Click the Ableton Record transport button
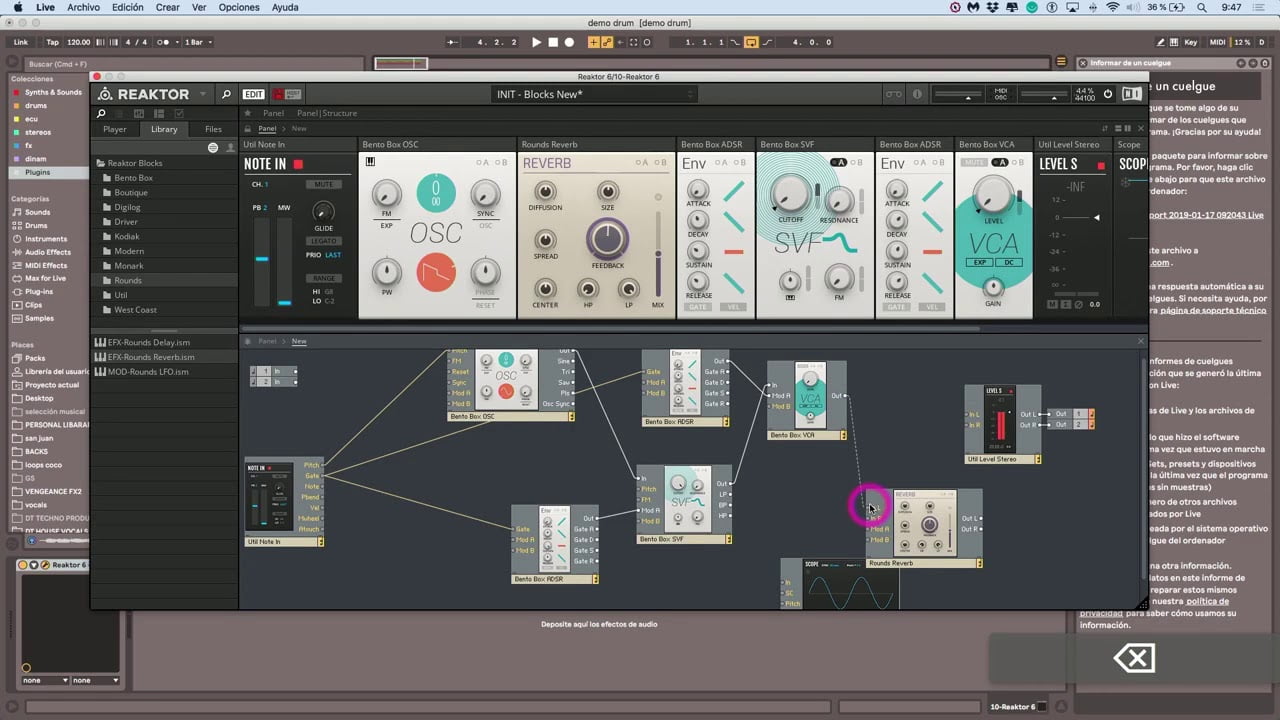Screen dimensions: 1280x720 569,42
